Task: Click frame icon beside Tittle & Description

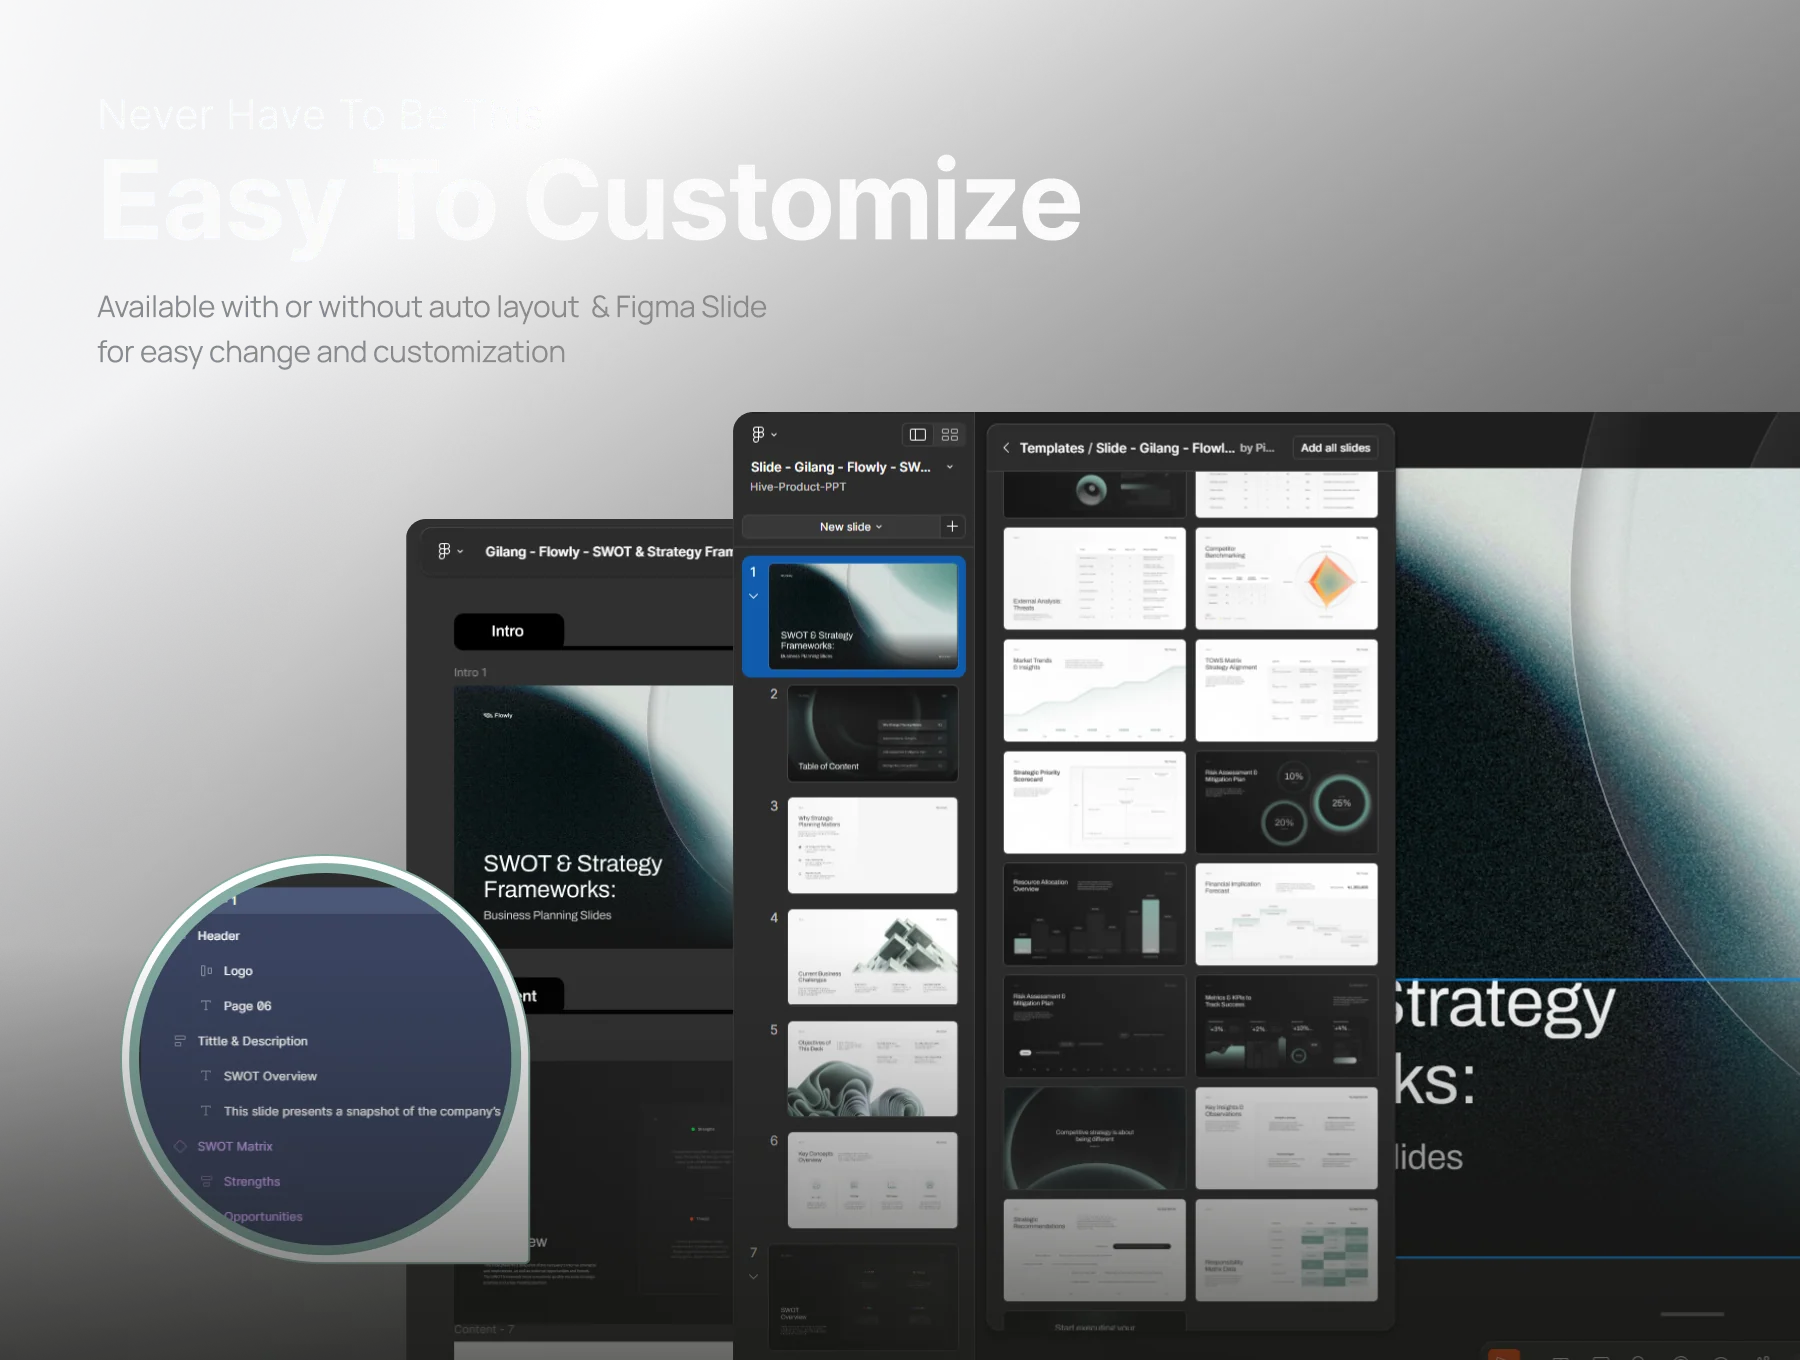Action: 180,1041
